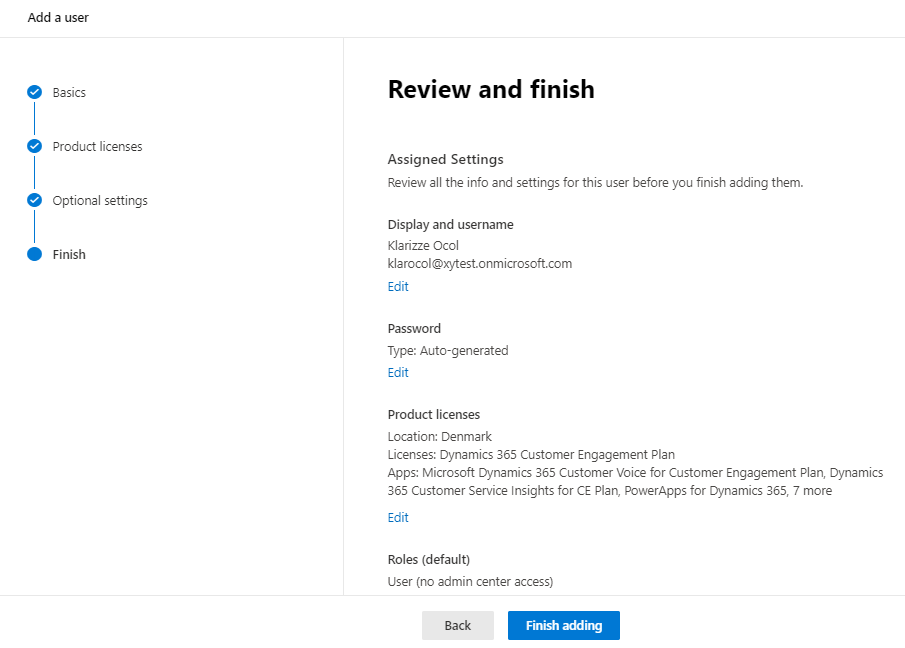Click the Klarizze Ocol display name
This screenshot has width=905, height=648.
click(423, 245)
